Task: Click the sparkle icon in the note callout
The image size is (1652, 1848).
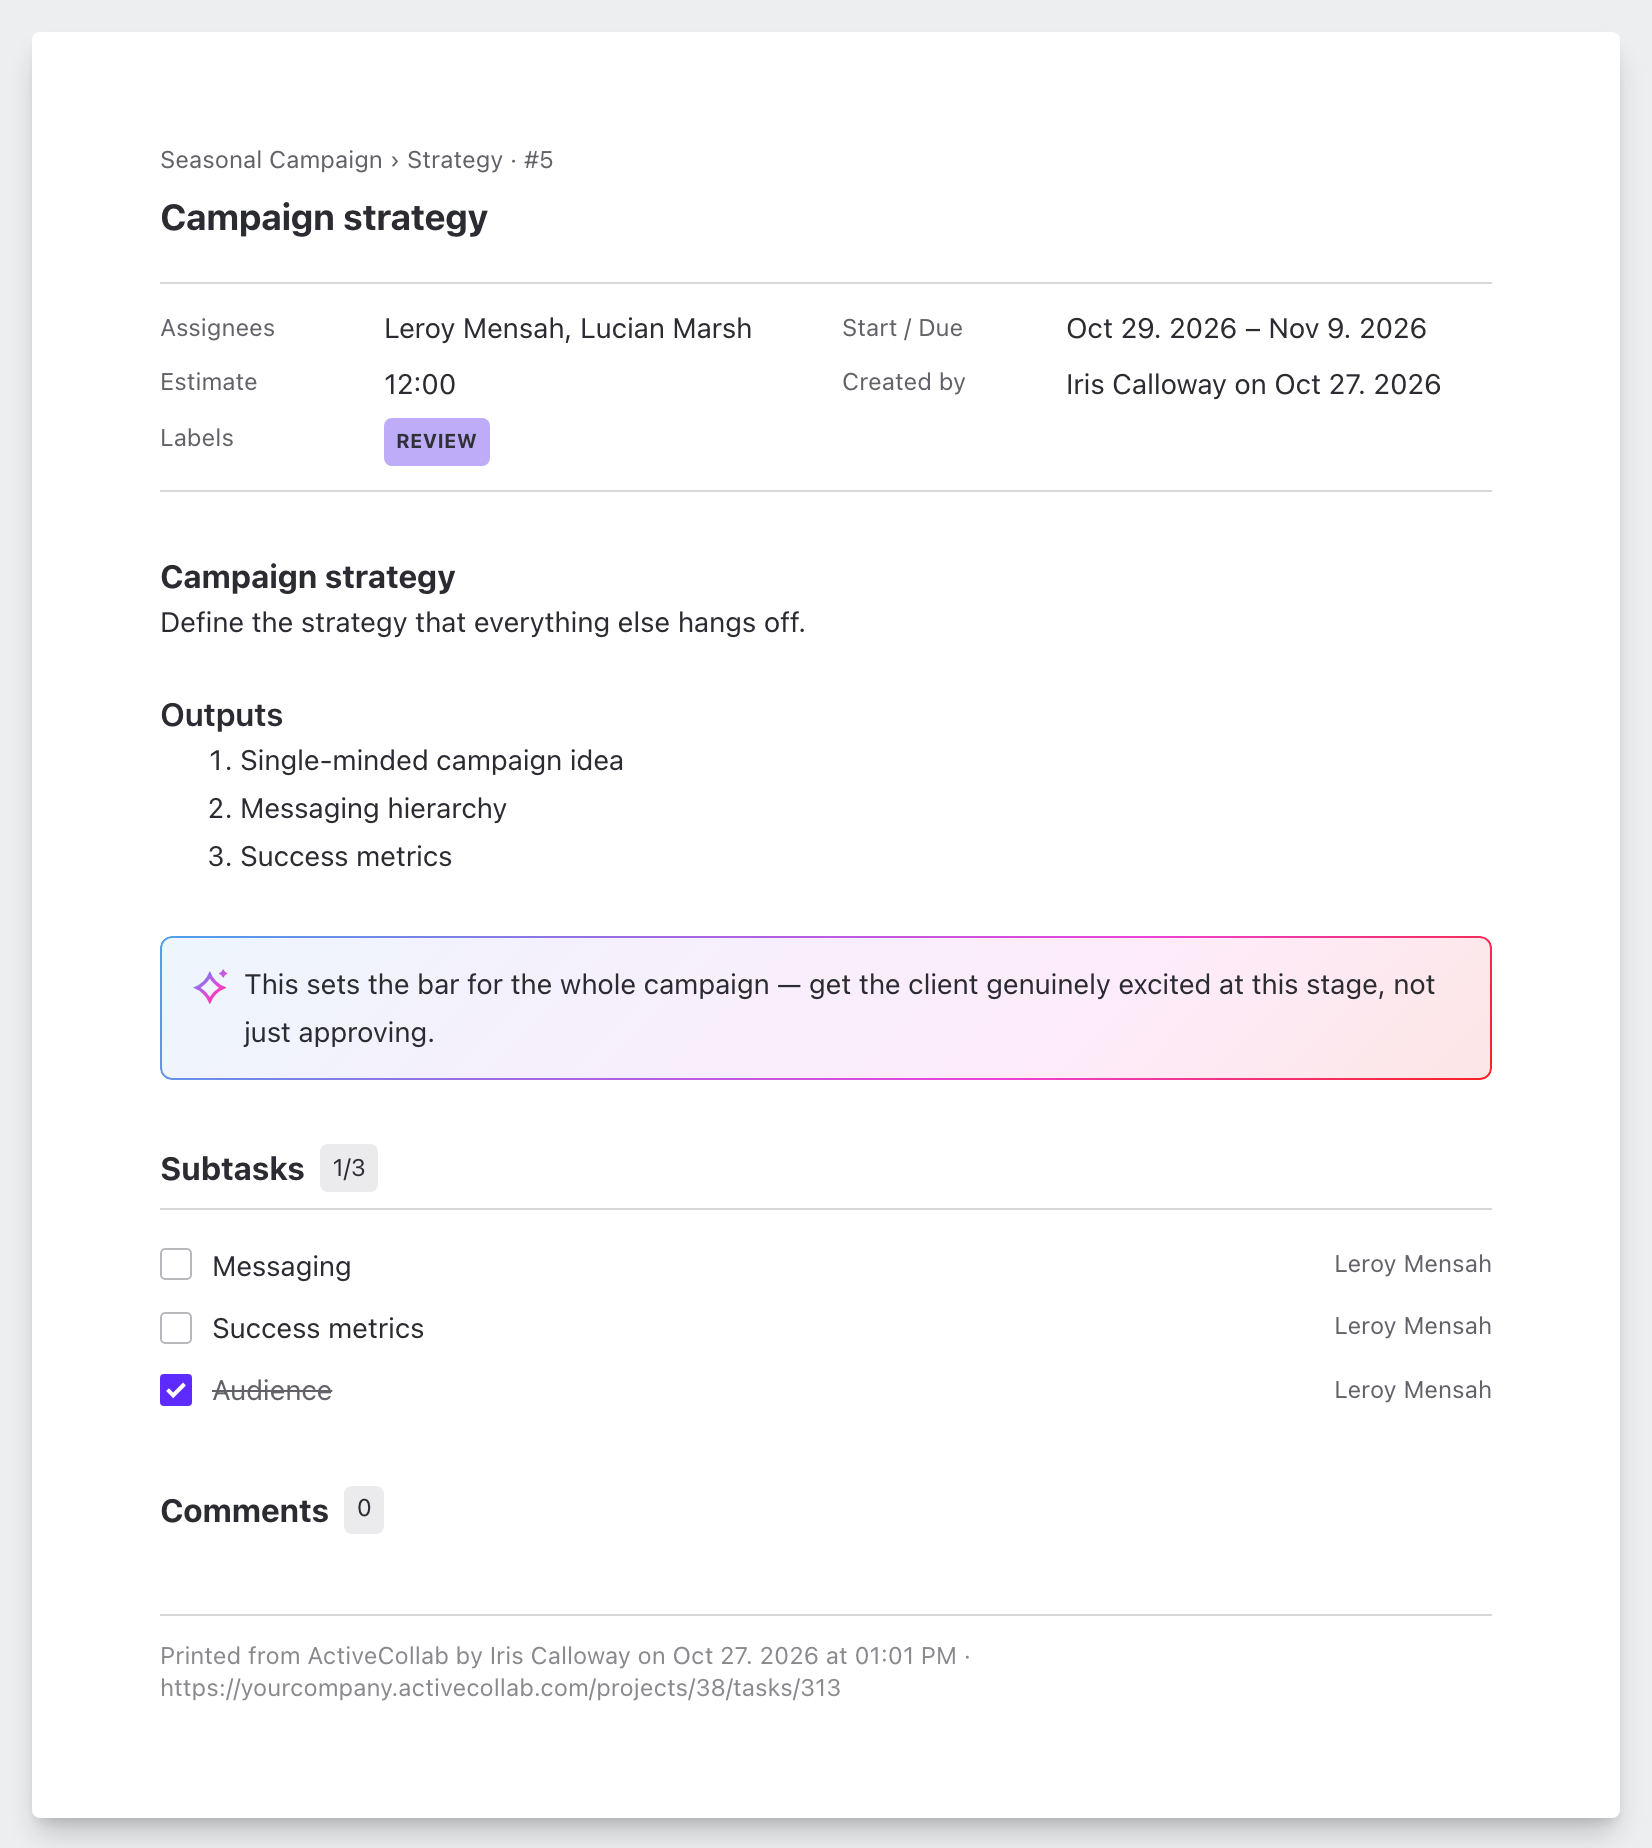Action: 211,986
